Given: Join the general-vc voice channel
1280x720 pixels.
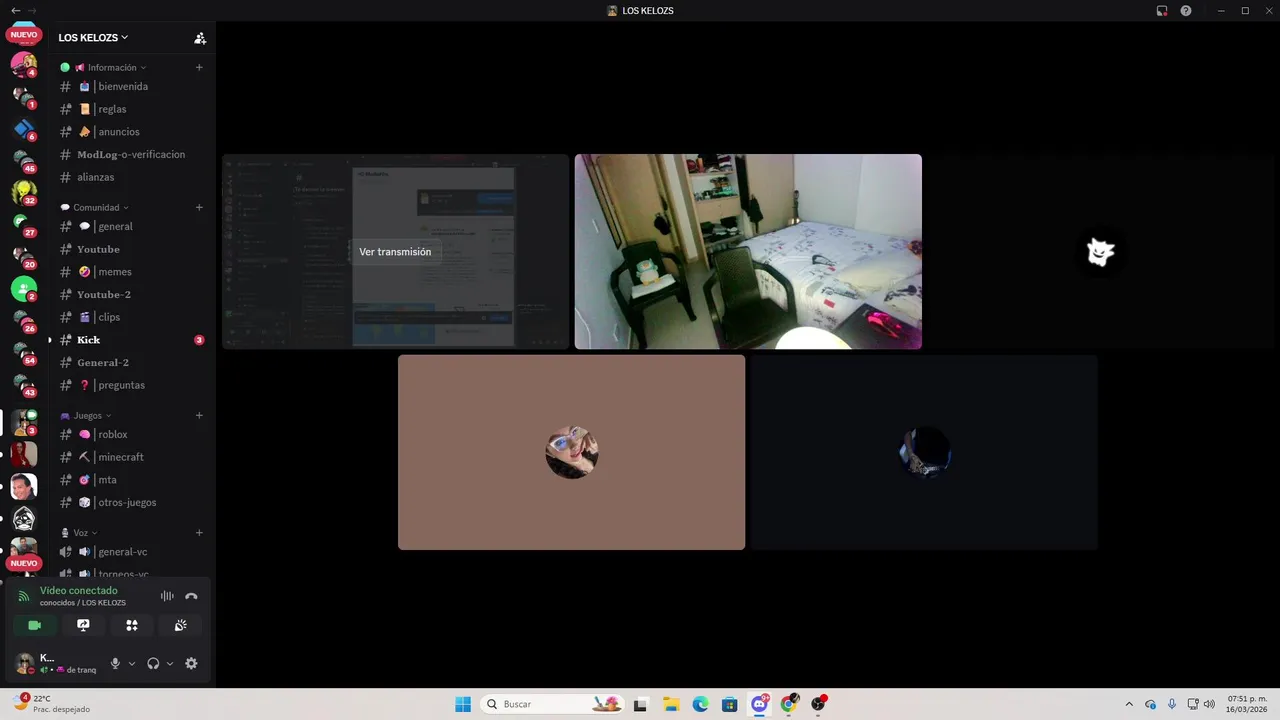Looking at the screenshot, I should click(132, 552).
